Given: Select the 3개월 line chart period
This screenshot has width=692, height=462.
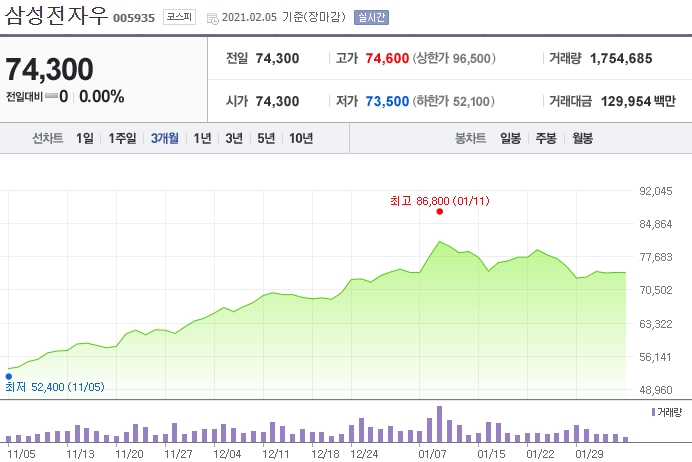Looking at the screenshot, I should pos(164,139).
